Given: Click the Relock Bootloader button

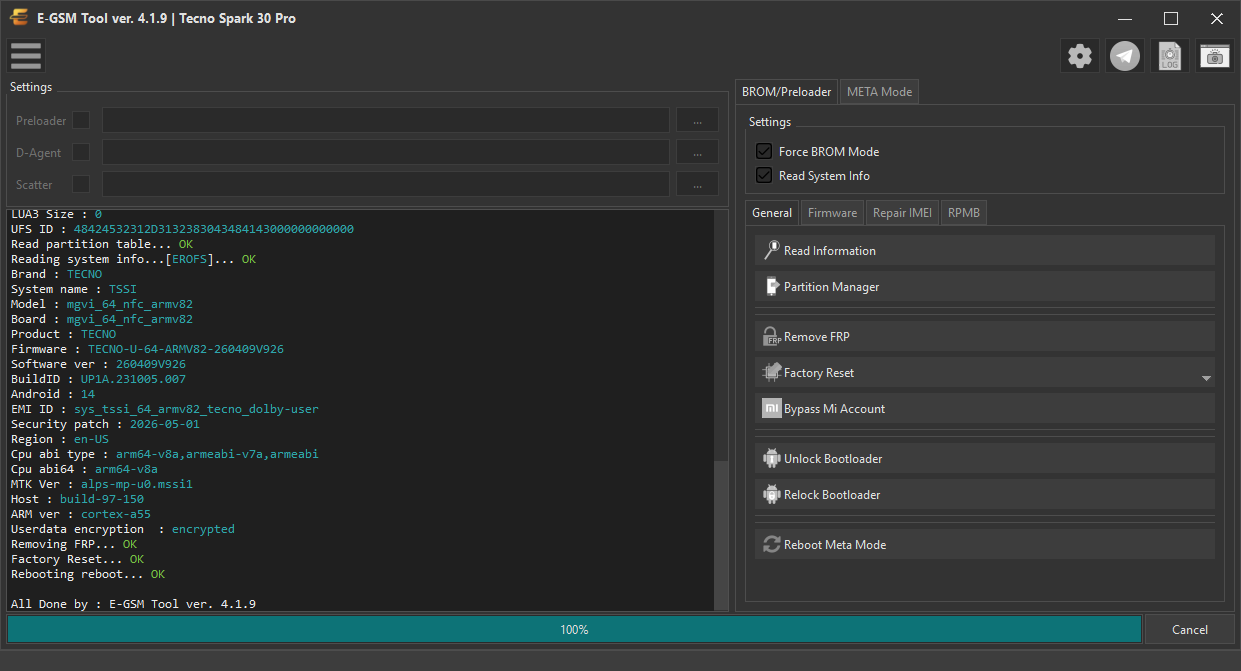Looking at the screenshot, I should tap(985, 495).
